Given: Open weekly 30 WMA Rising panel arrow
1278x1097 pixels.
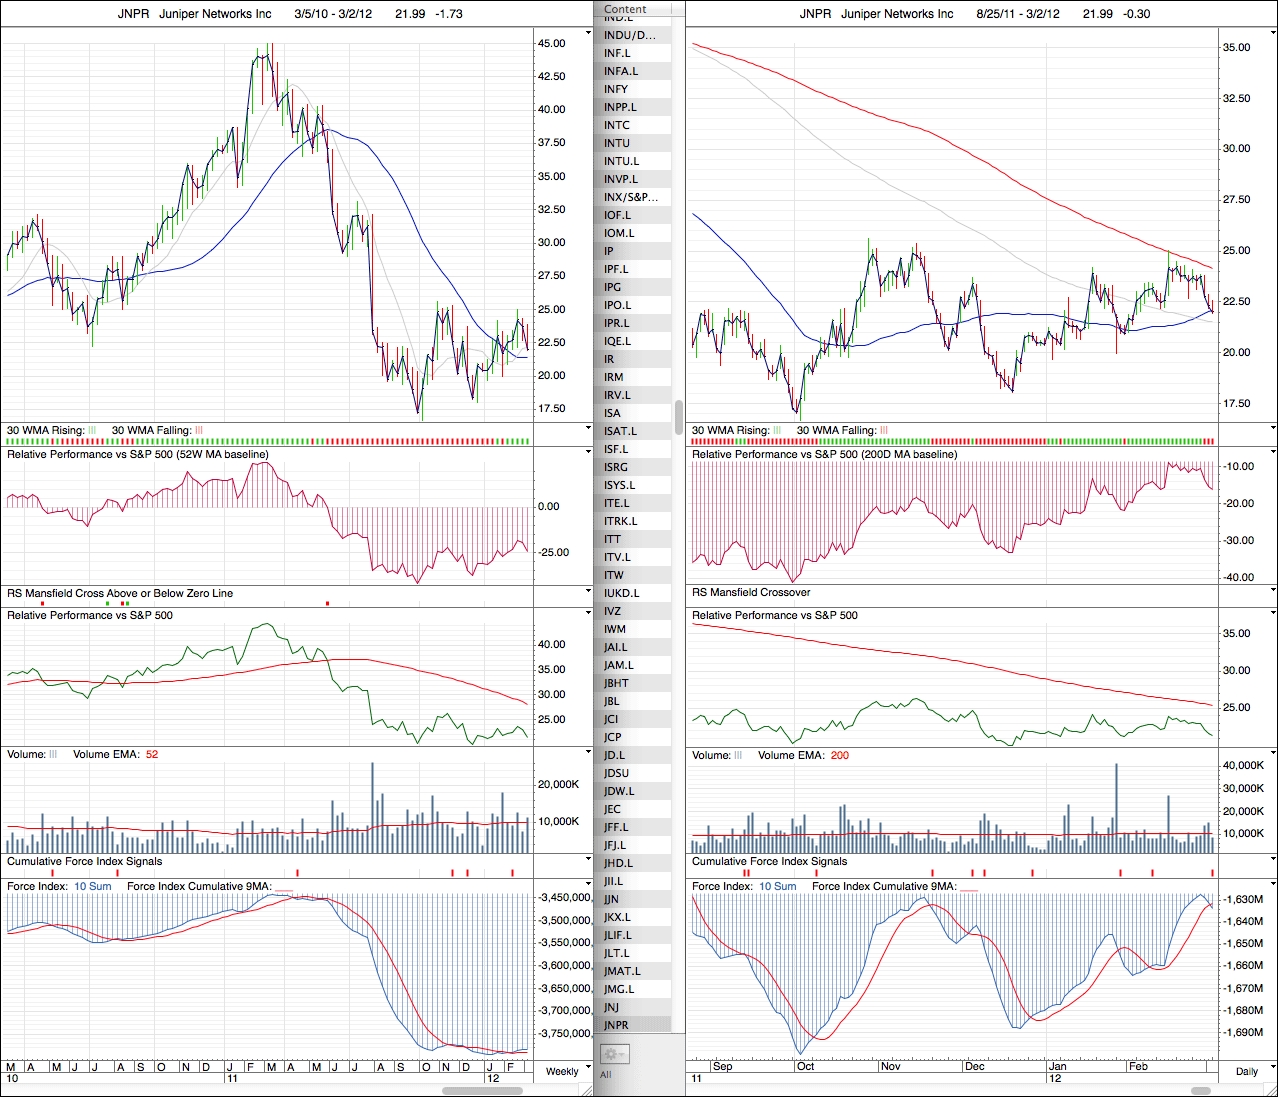Looking at the screenshot, I should point(588,429).
